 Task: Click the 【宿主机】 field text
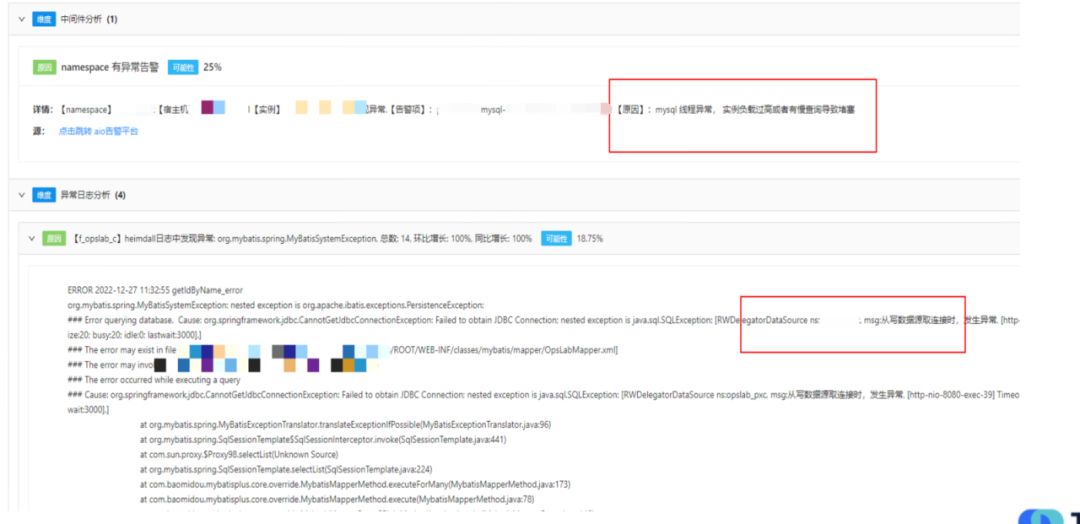tap(174, 109)
